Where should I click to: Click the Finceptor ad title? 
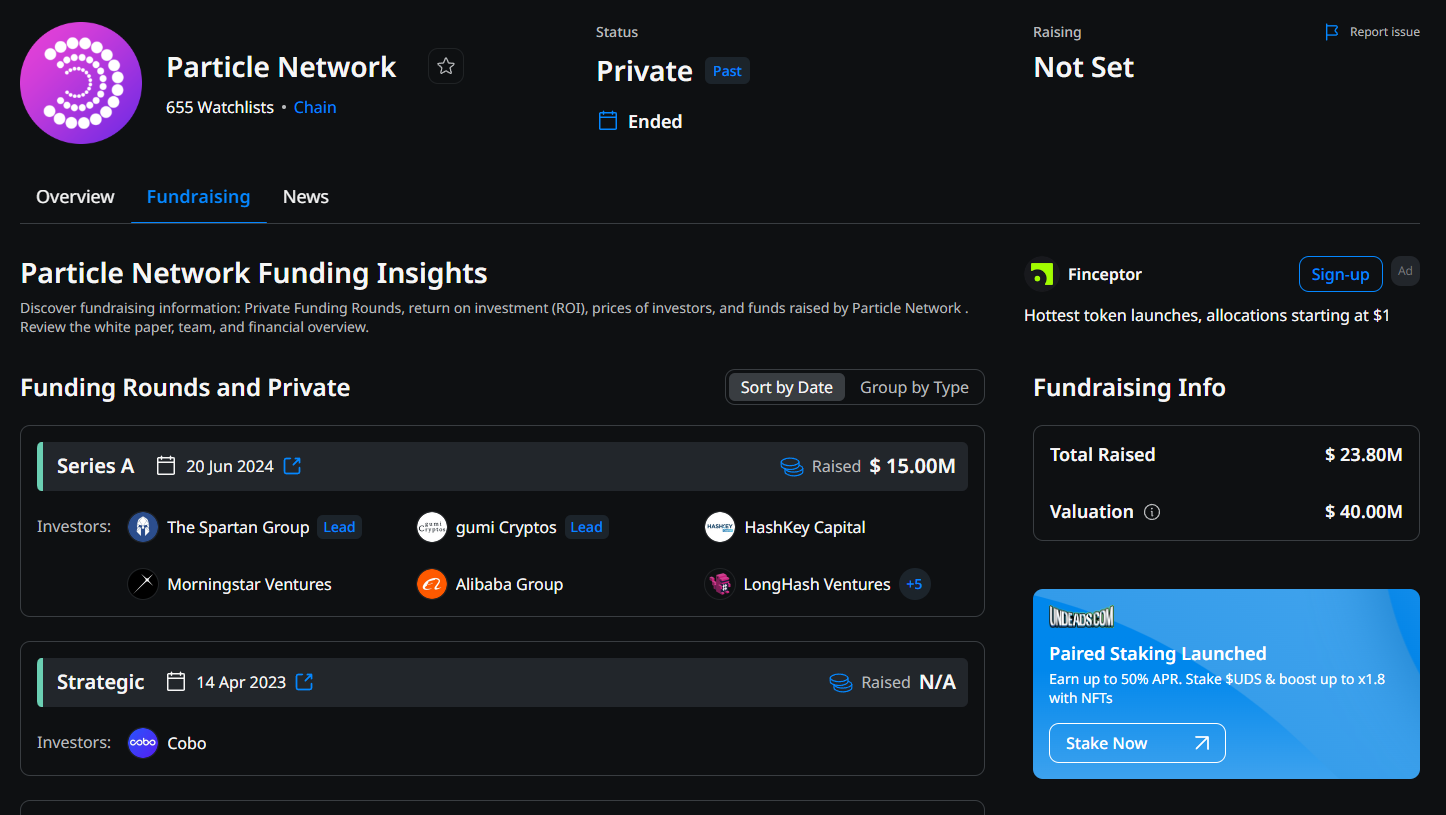click(1105, 274)
